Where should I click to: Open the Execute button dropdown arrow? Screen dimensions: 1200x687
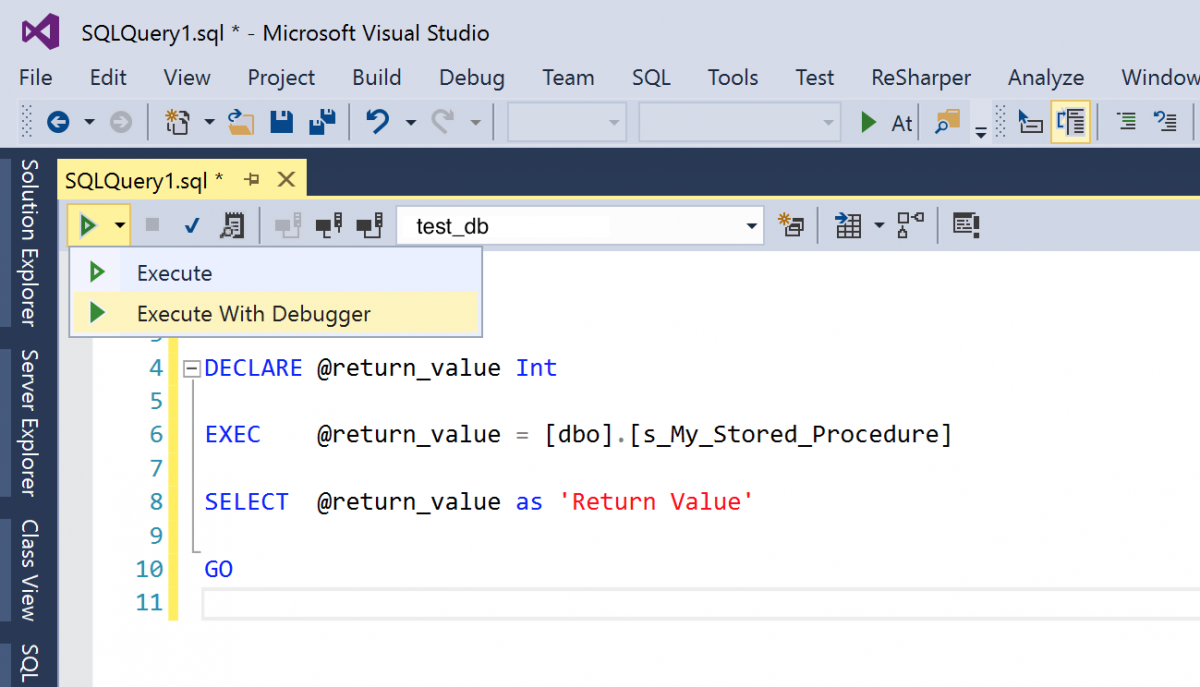click(117, 225)
